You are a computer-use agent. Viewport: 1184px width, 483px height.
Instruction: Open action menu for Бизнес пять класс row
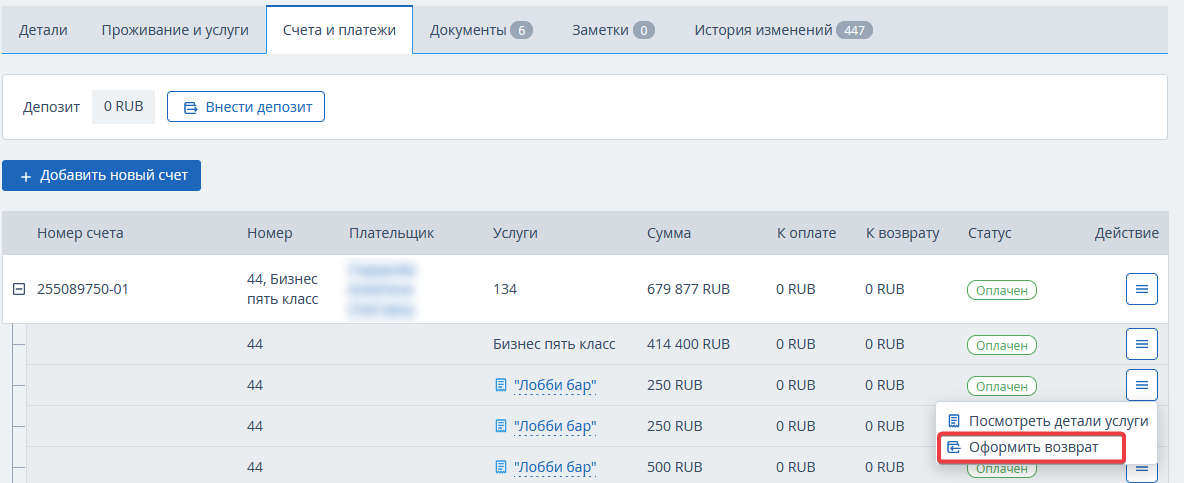click(x=1142, y=344)
